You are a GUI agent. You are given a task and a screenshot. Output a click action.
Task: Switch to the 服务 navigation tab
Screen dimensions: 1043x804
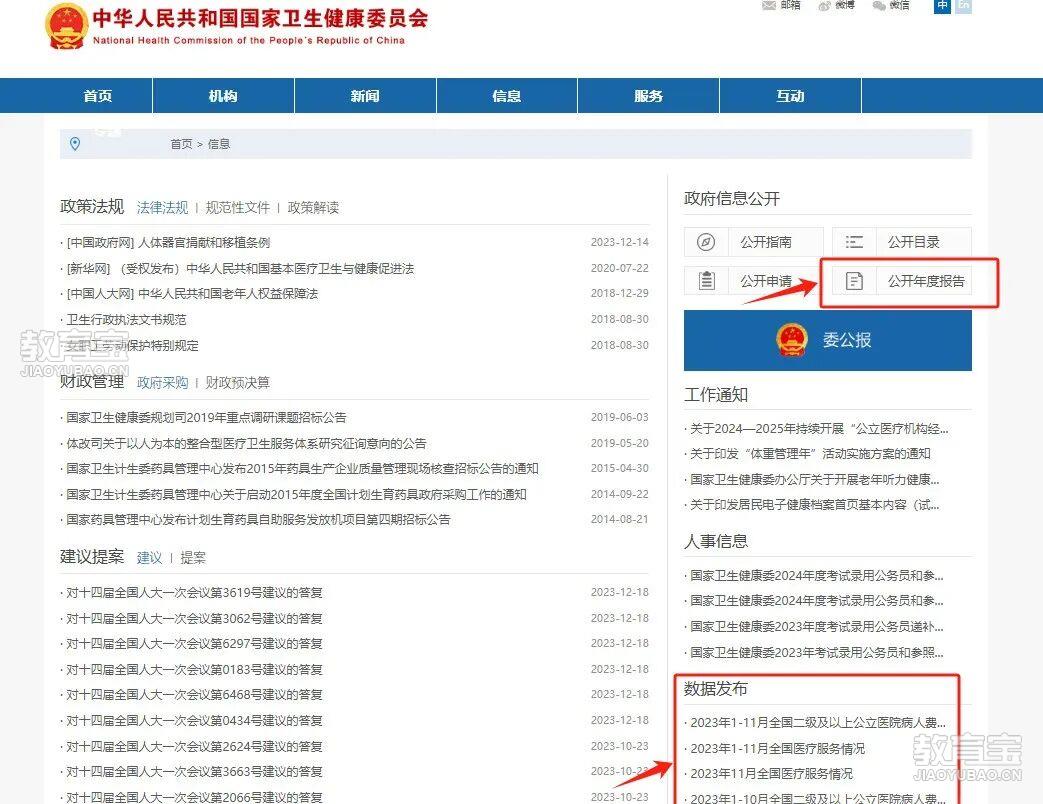648,96
